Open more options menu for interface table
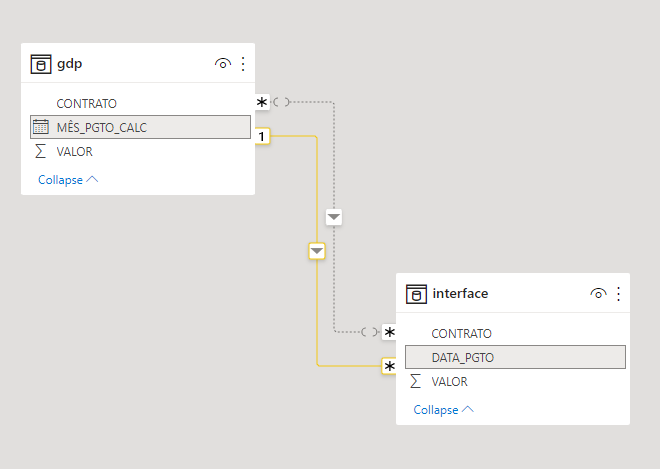Screen dimensions: 660x469 [618, 294]
